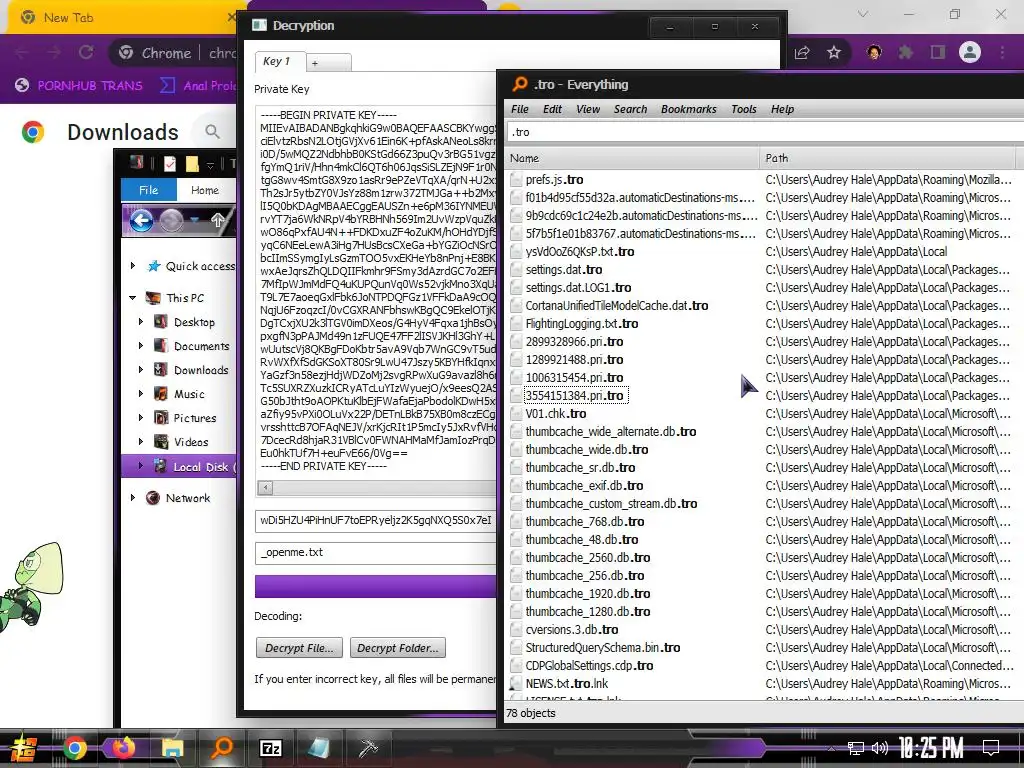Open PORNHUB TRANS bookmark
Viewport: 1024px width, 768px height.
click(79, 86)
